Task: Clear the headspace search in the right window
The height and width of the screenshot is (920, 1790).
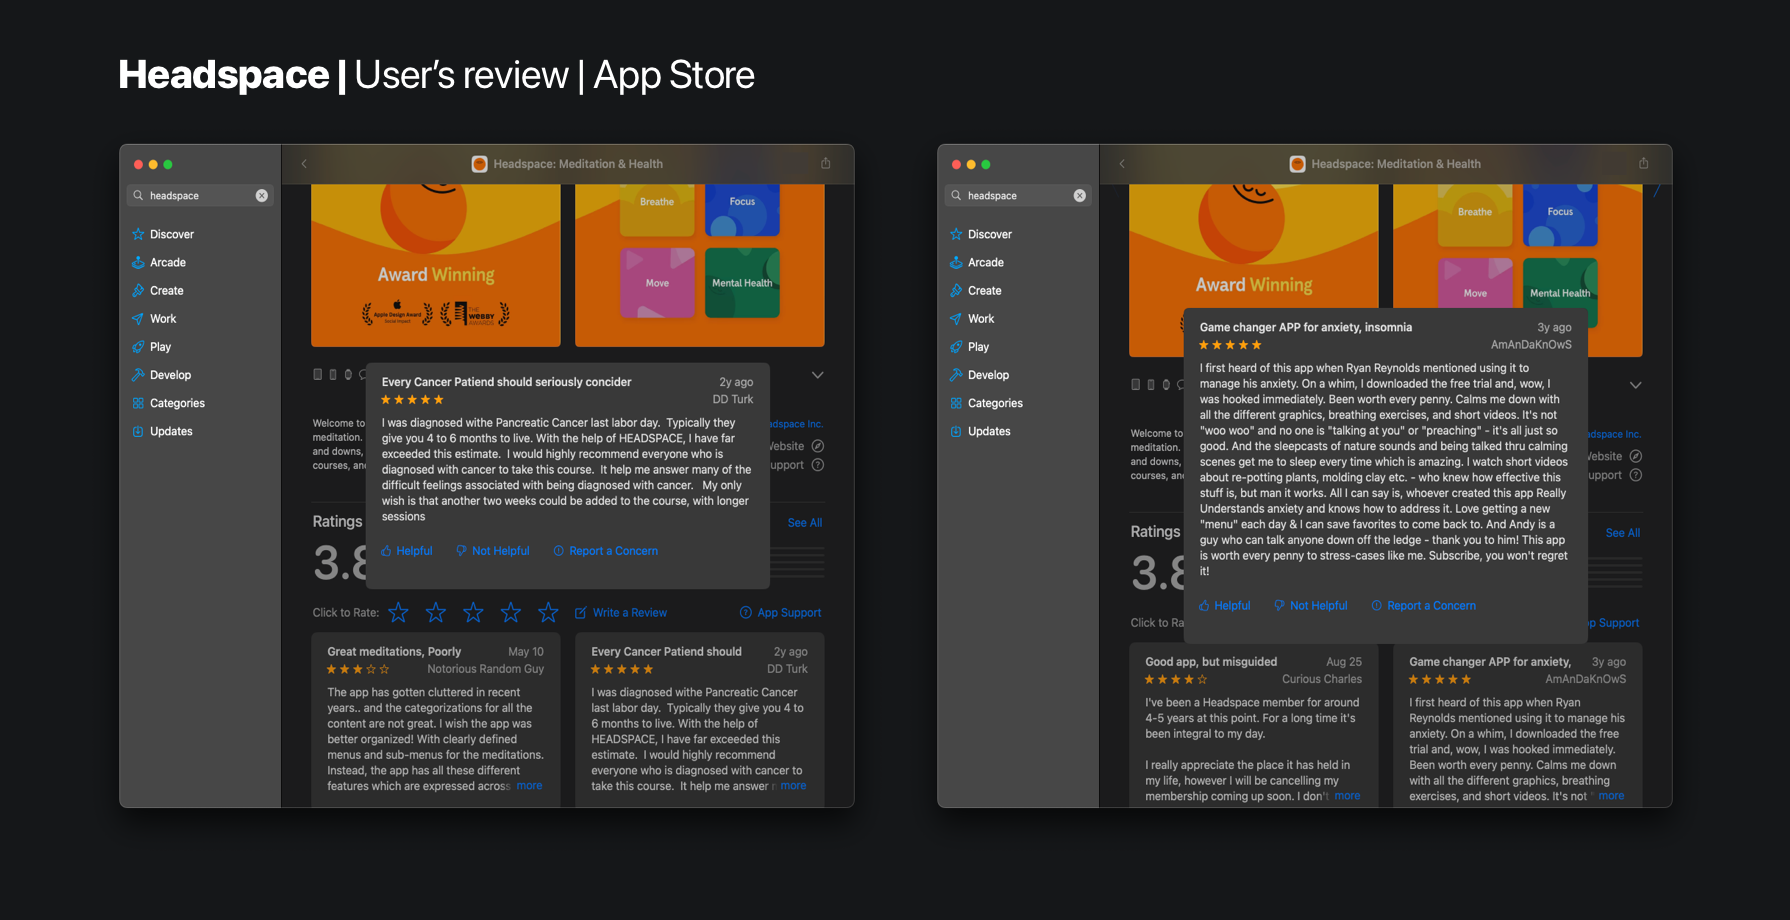Action: 1080,195
